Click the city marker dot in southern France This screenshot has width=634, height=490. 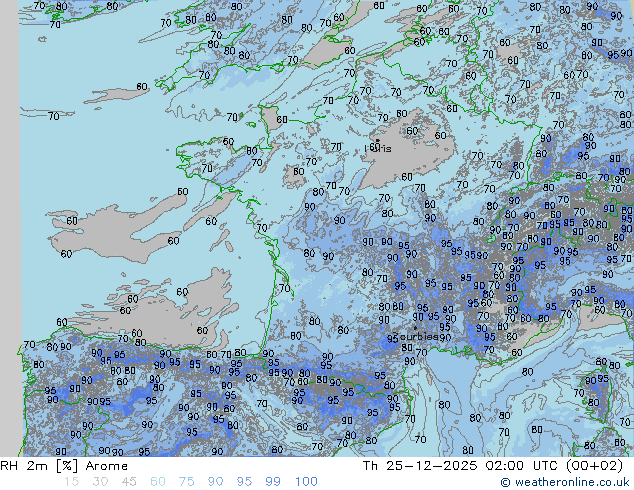[x=415, y=328]
